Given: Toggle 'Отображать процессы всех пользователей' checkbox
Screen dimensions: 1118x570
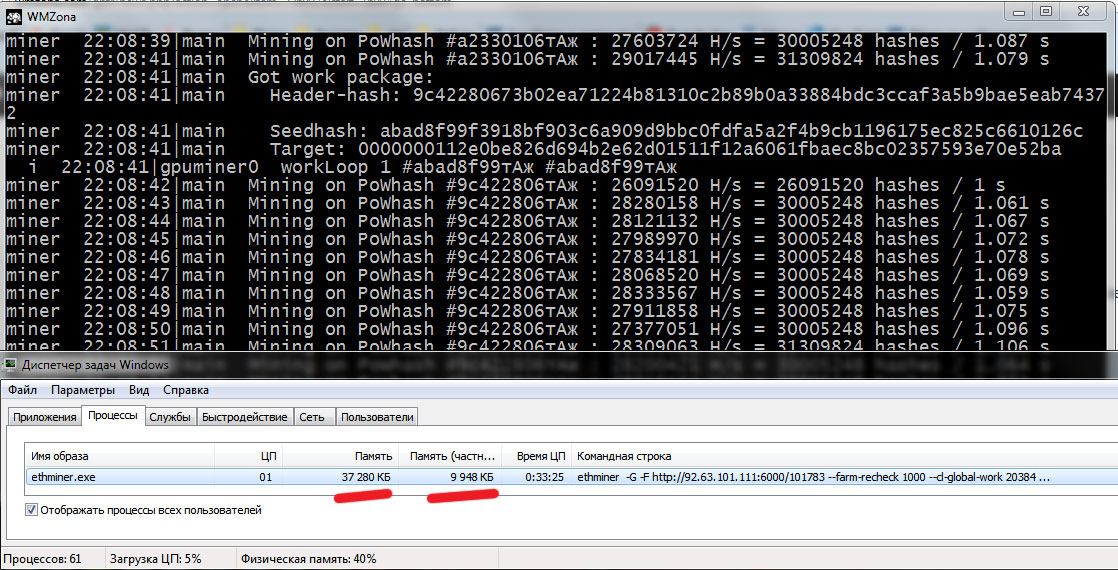Looking at the screenshot, I should pos(32,510).
